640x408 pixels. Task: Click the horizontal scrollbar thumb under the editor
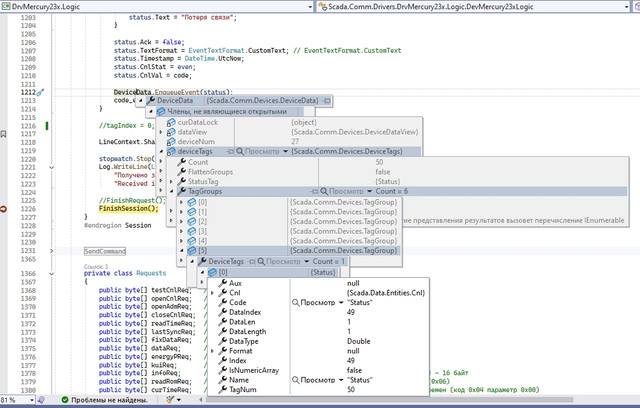point(390,400)
